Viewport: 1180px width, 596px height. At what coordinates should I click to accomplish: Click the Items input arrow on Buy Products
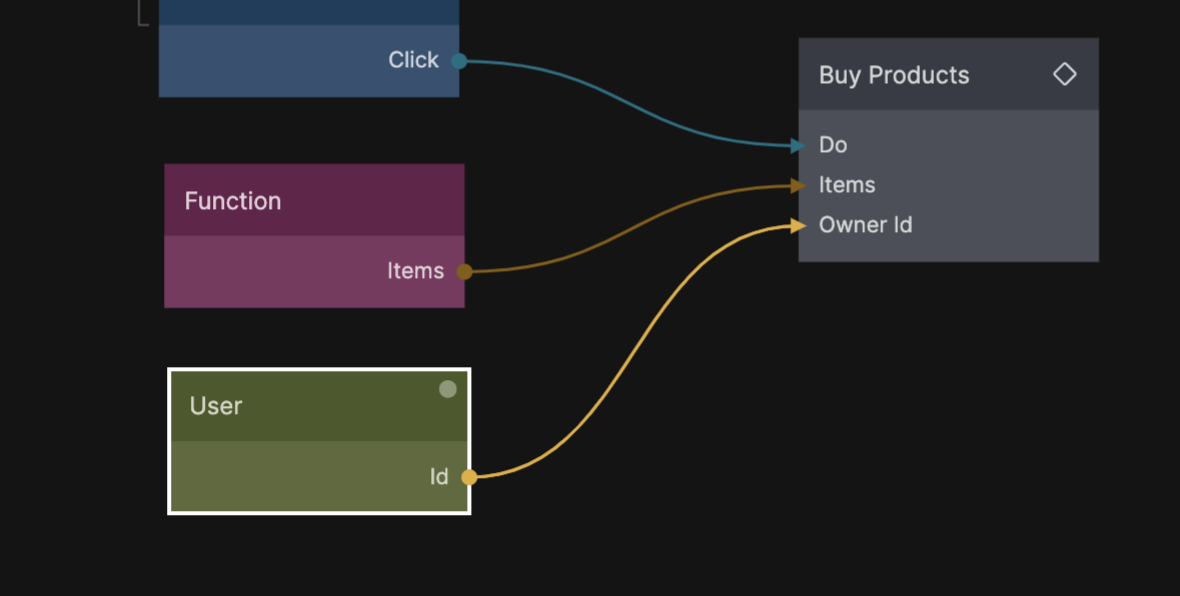(x=798, y=185)
